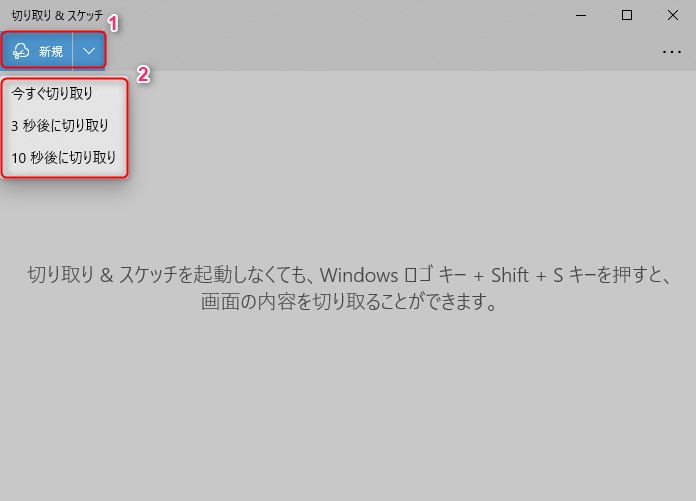
Task: Maximize the 切り取り & スケッチ window
Action: pyautogui.click(x=627, y=16)
